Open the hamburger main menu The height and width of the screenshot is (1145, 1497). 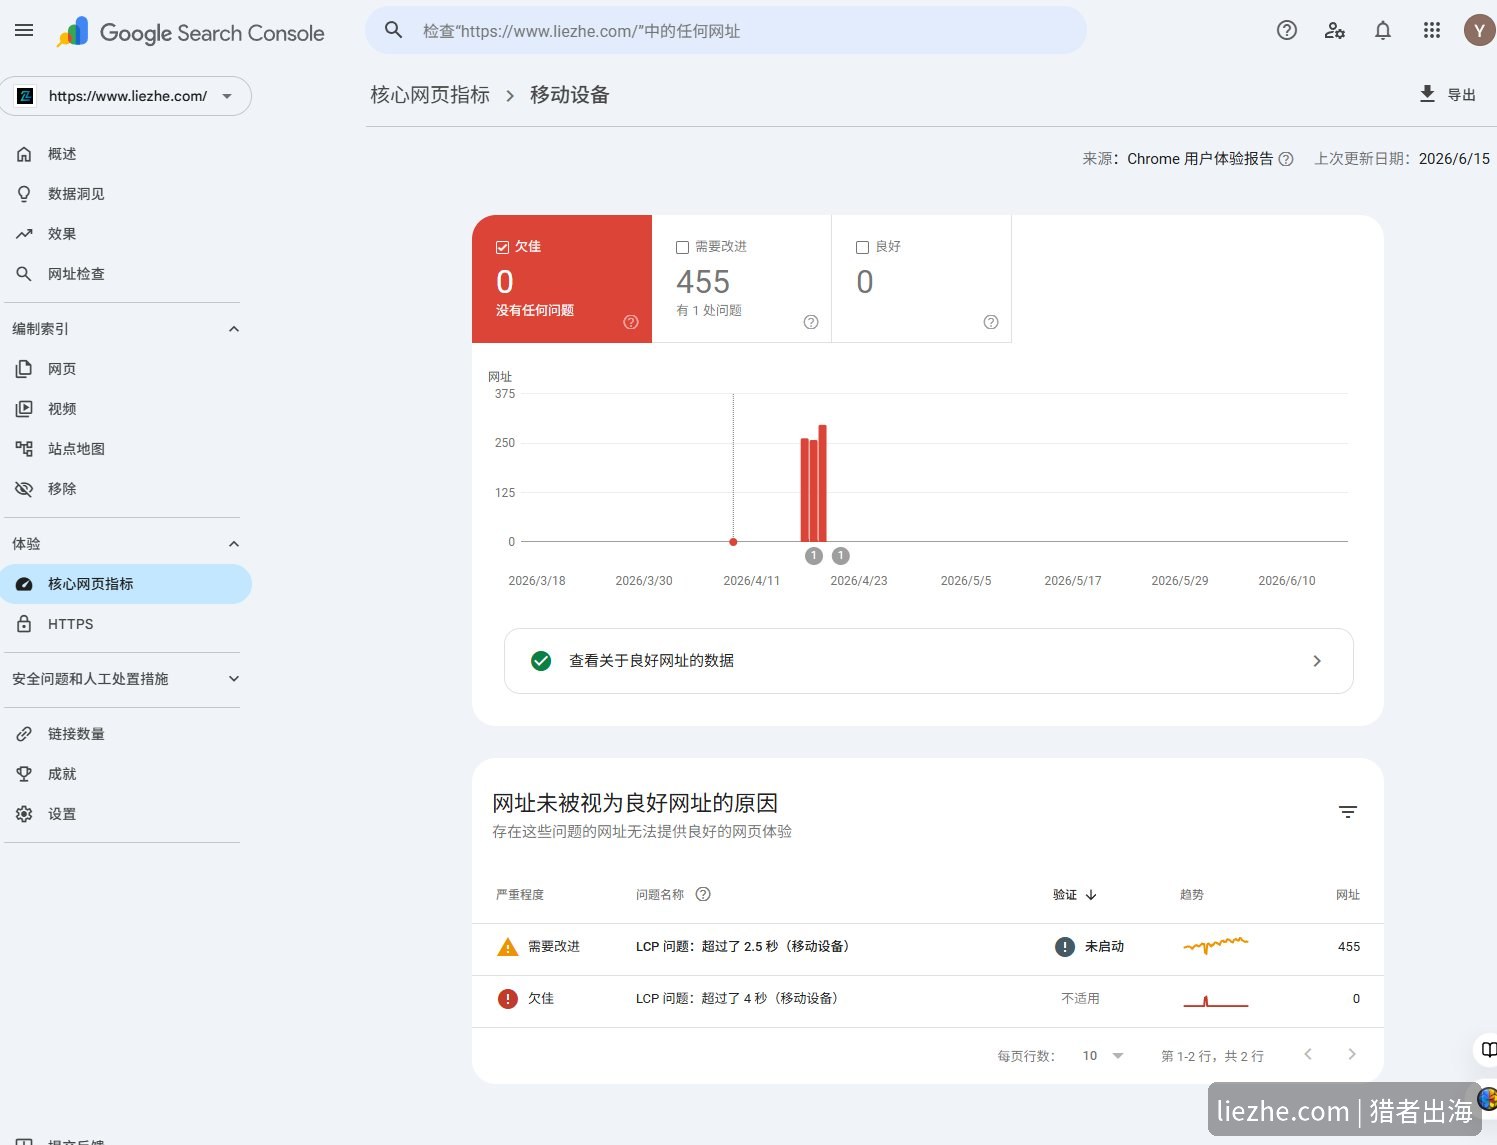click(24, 31)
